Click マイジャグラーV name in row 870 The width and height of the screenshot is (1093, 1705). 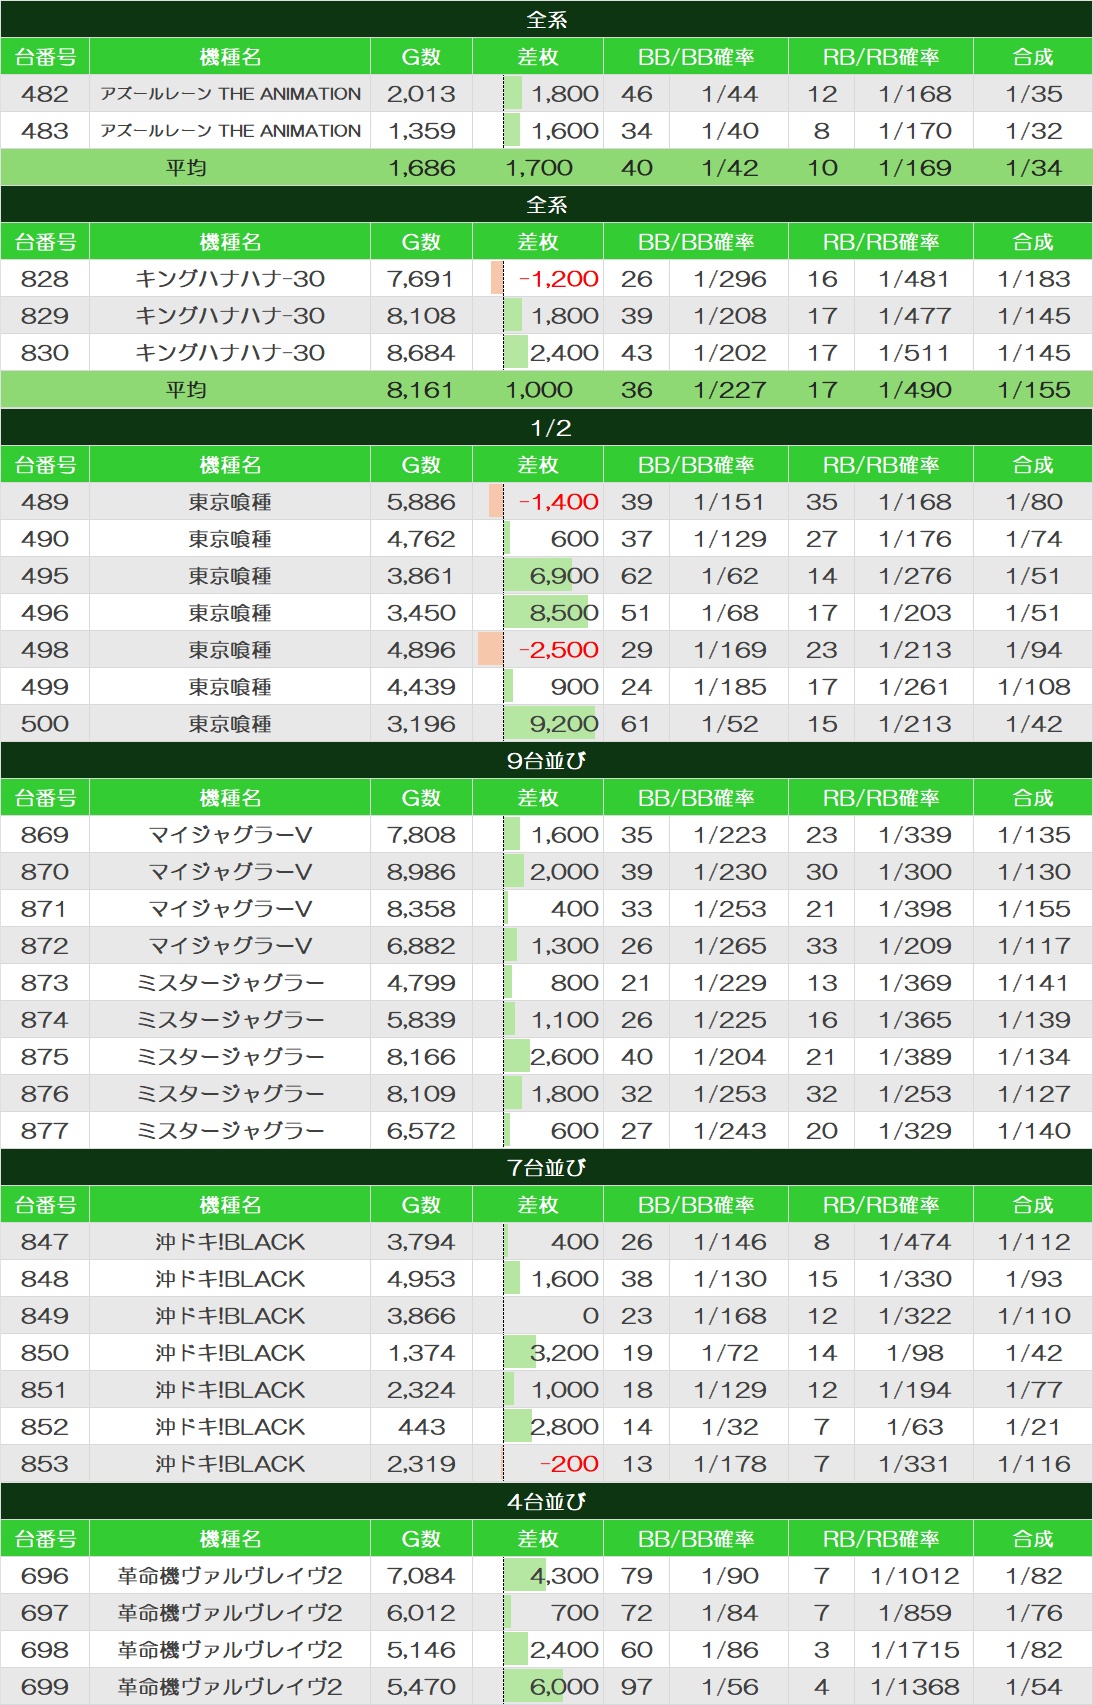(230, 872)
